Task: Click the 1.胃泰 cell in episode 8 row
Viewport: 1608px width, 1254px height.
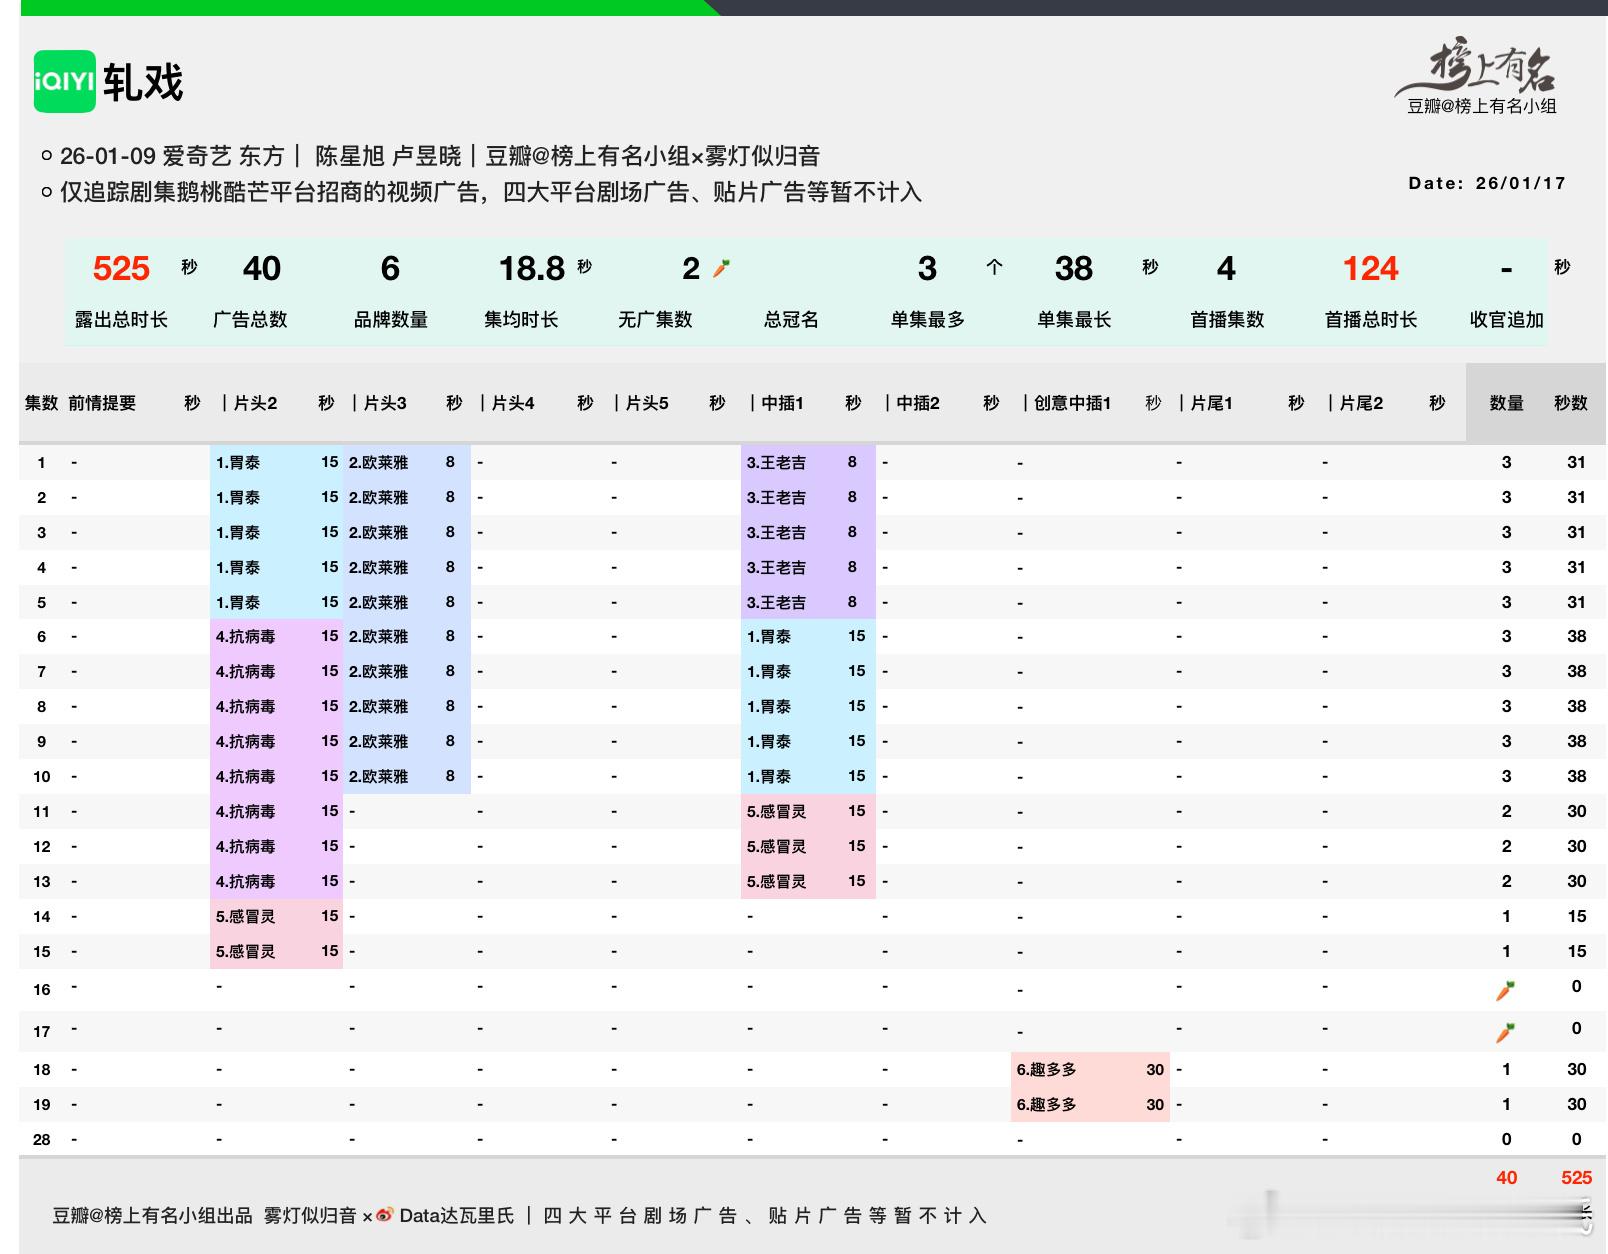Action: [808, 706]
